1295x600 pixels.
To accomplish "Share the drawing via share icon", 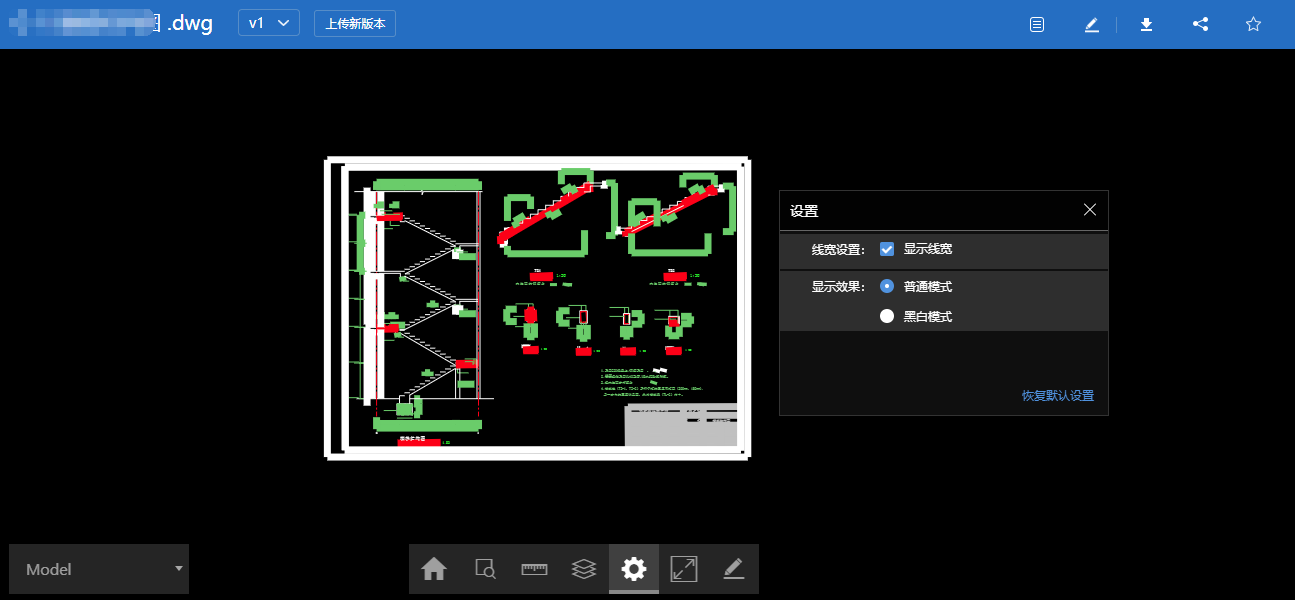I will click(x=1200, y=24).
